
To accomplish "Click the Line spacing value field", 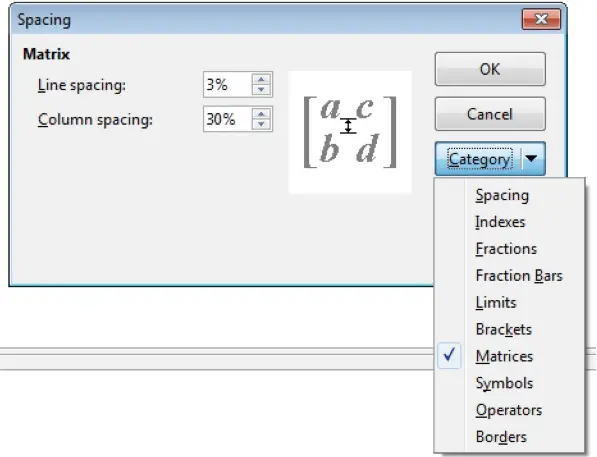I will pos(228,85).
